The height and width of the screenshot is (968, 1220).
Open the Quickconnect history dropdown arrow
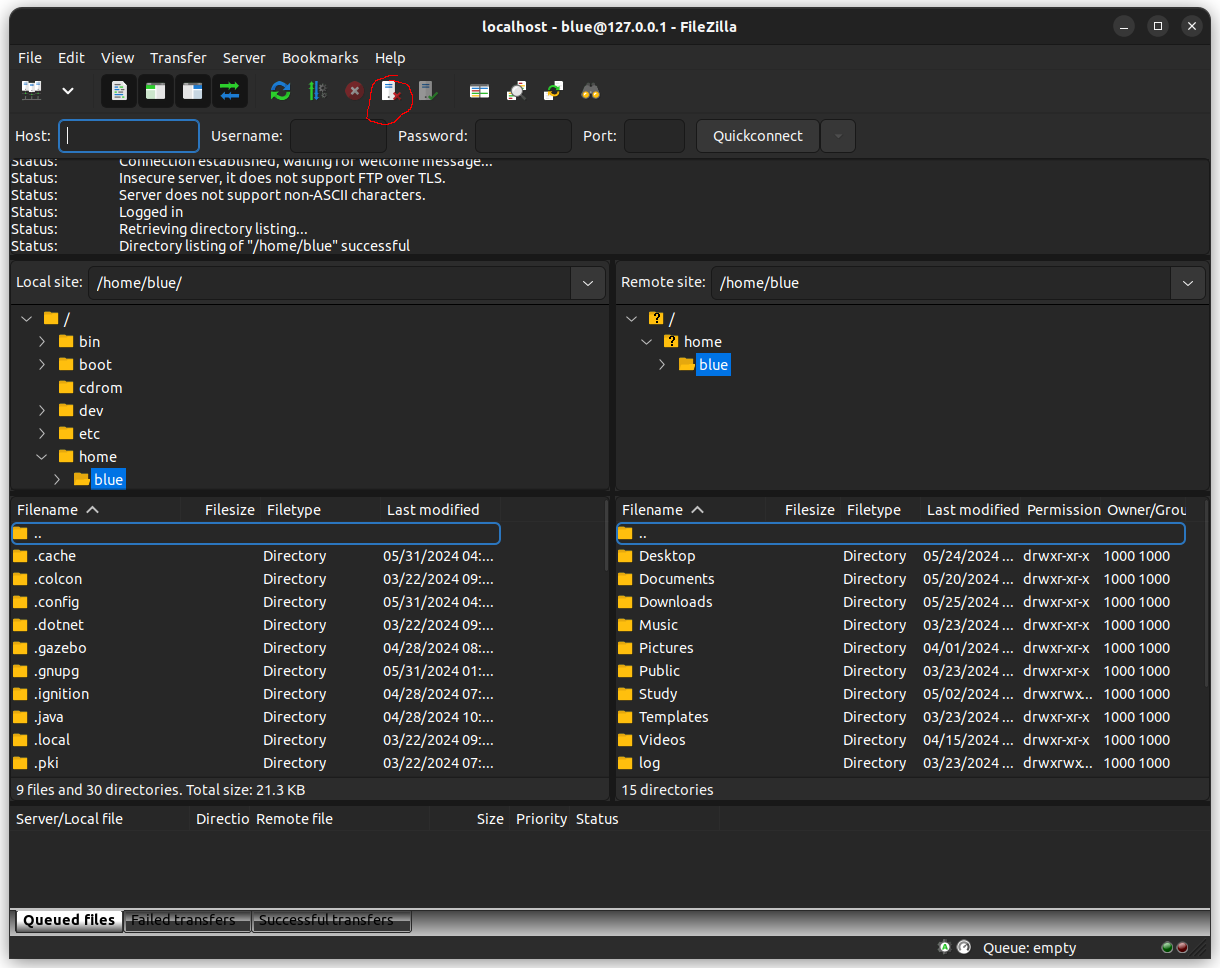click(837, 136)
